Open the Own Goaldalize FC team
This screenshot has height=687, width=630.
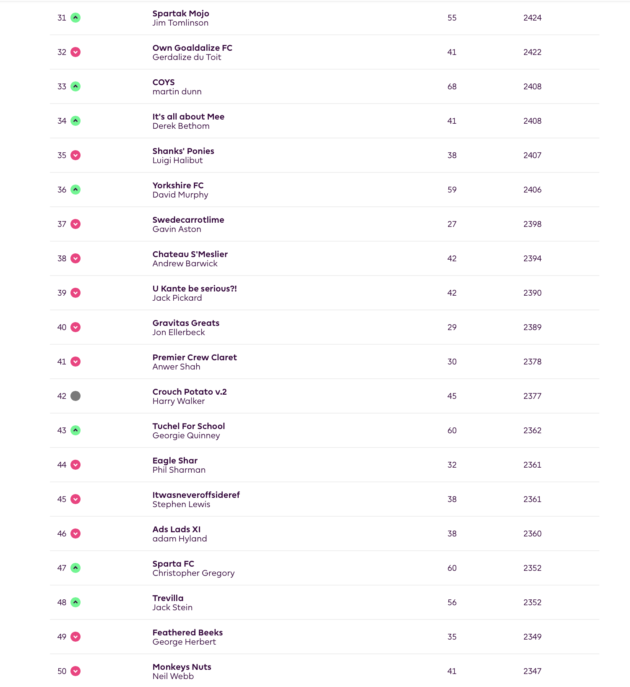tap(192, 48)
